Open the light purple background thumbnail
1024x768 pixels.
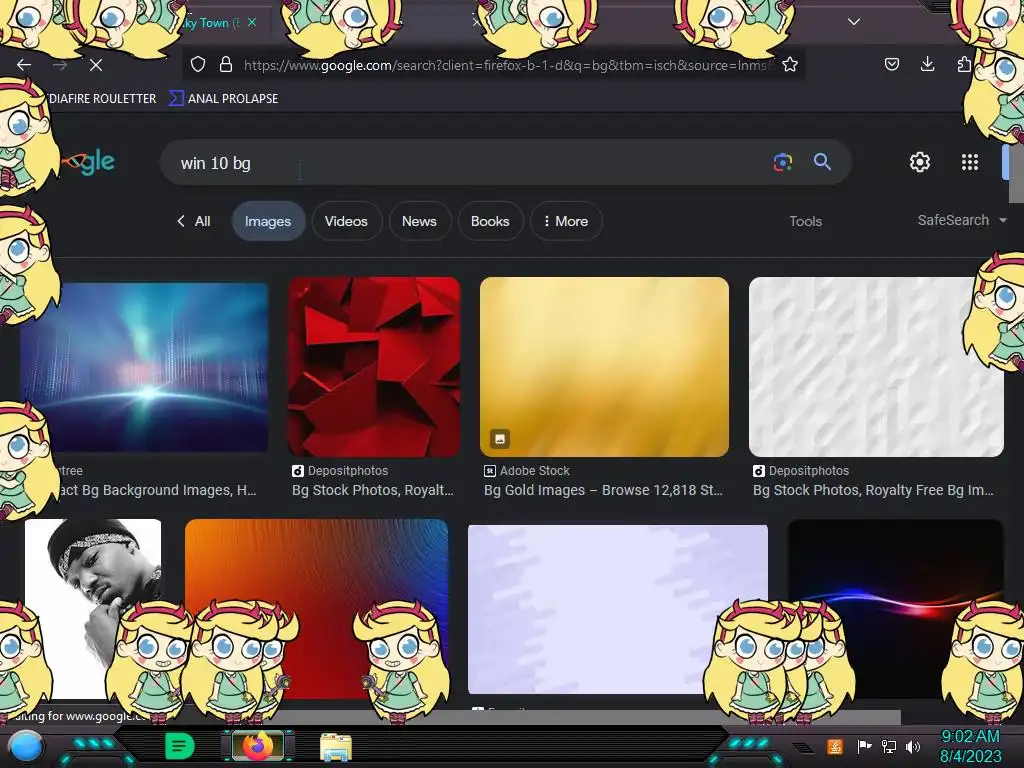click(618, 609)
